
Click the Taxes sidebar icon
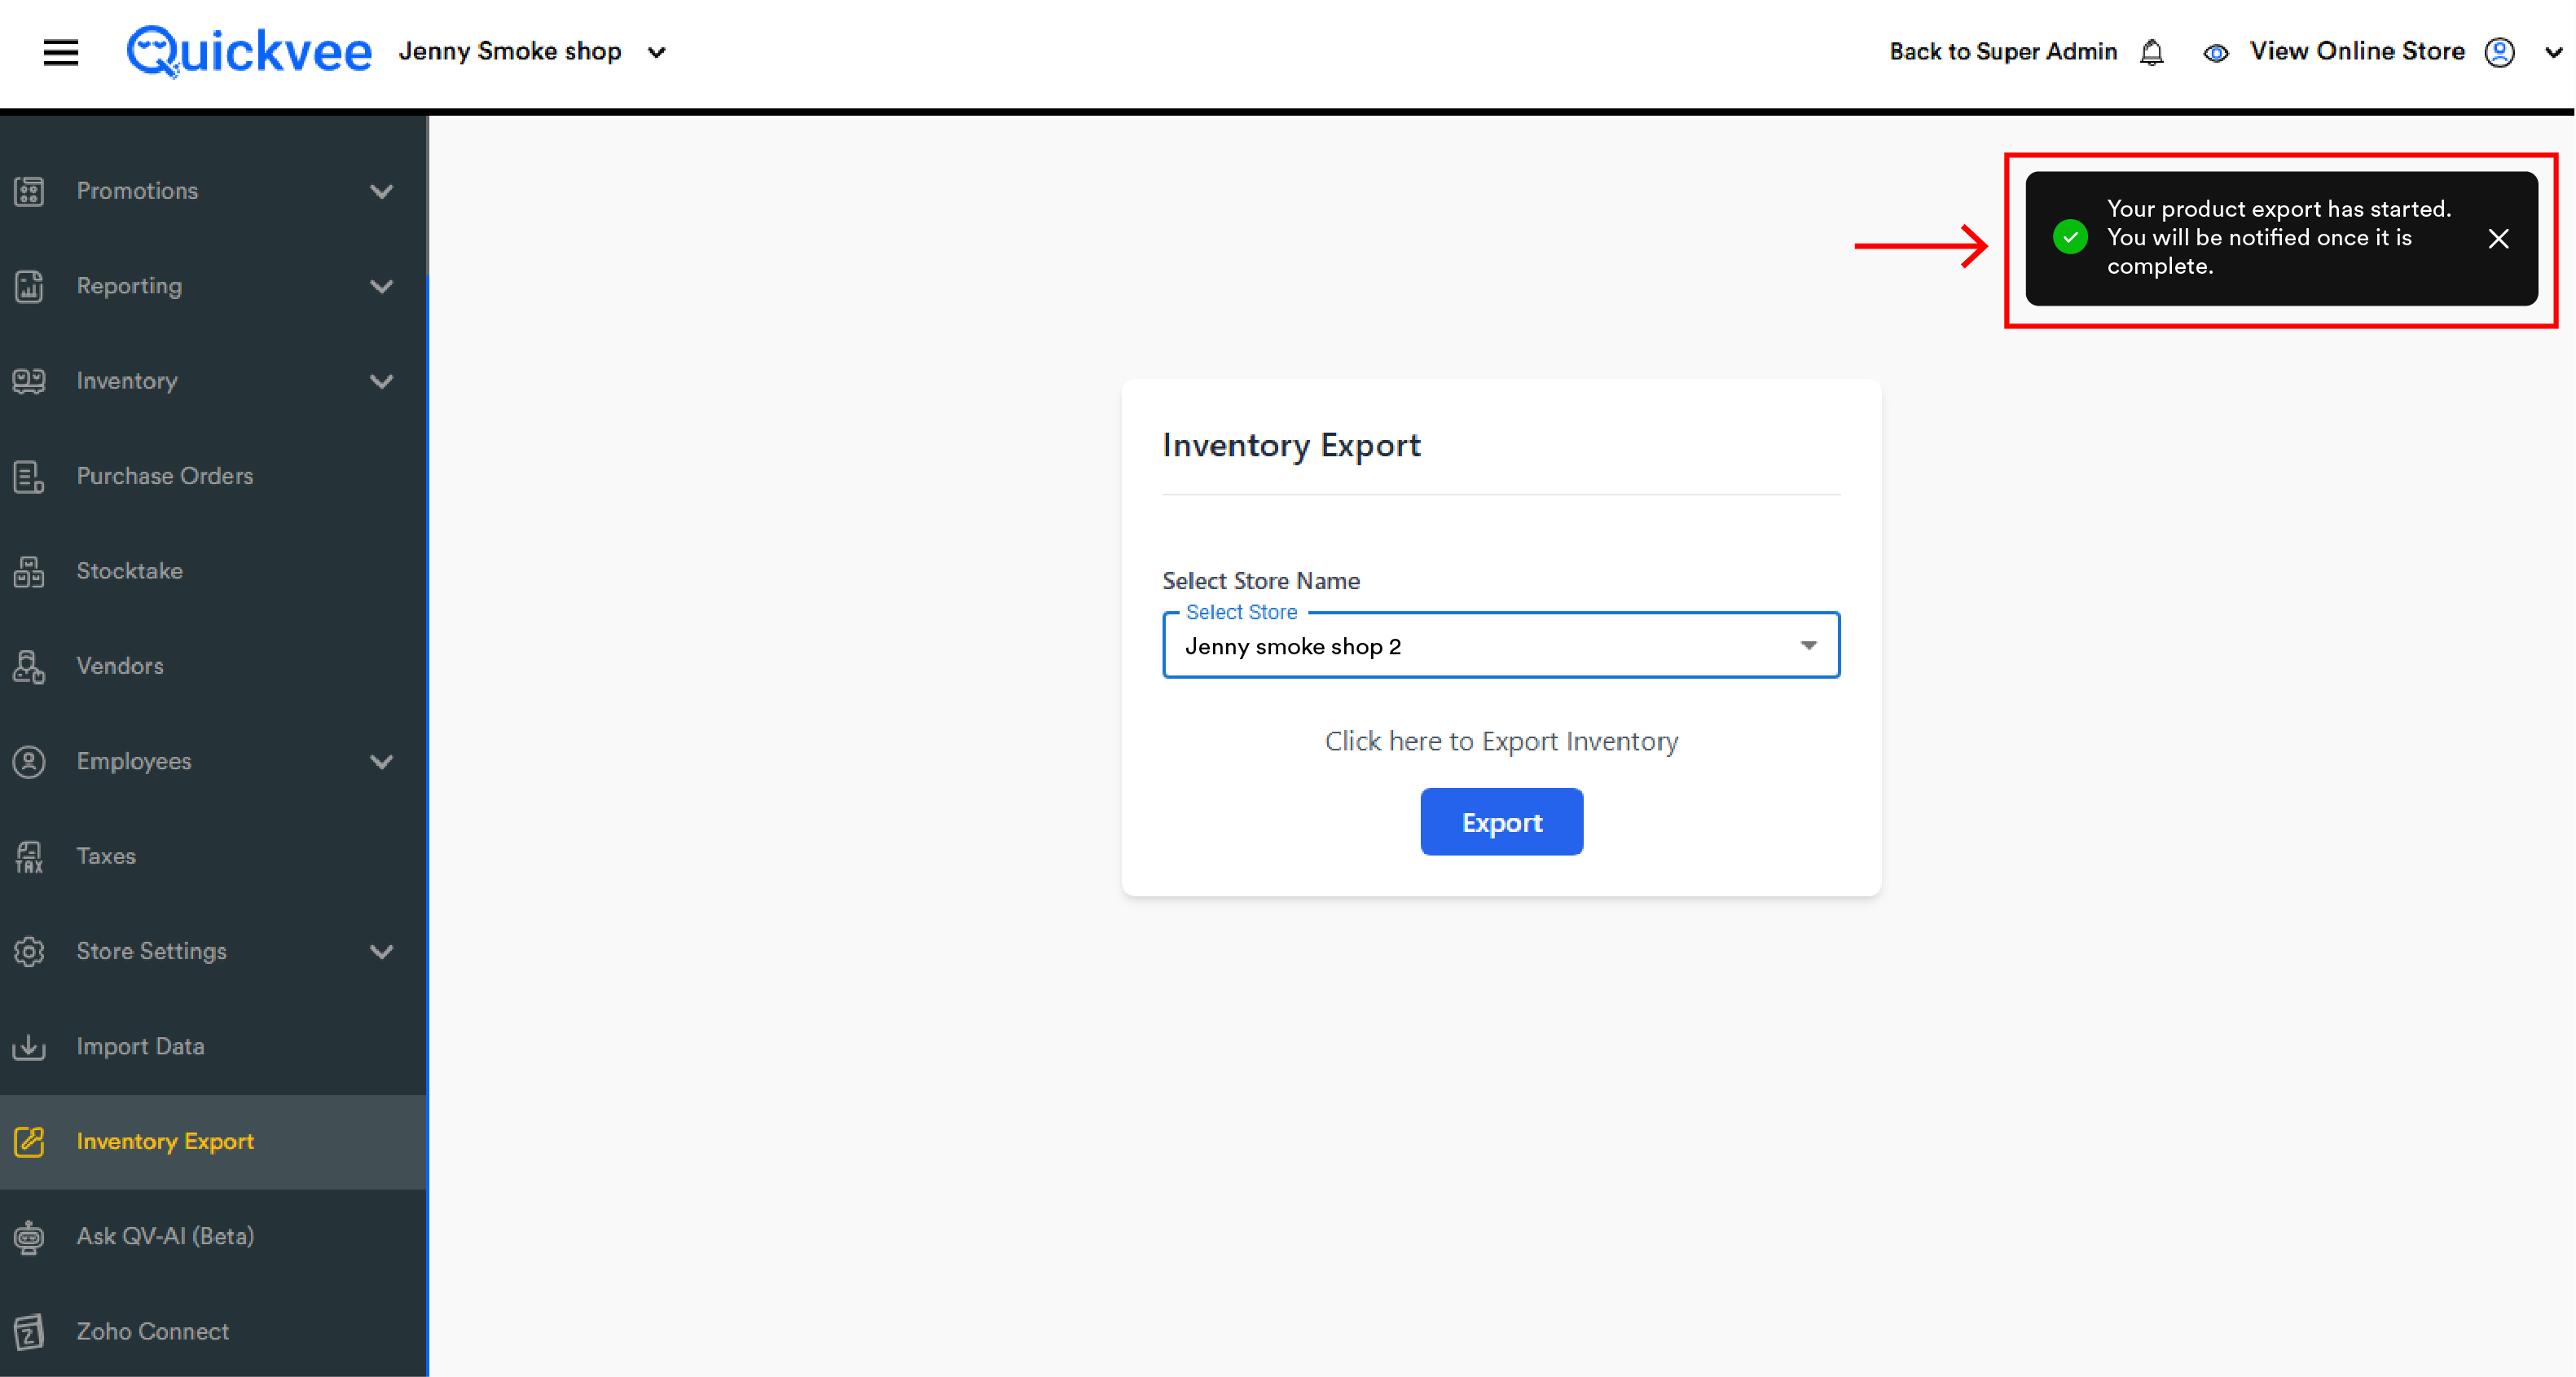[29, 856]
